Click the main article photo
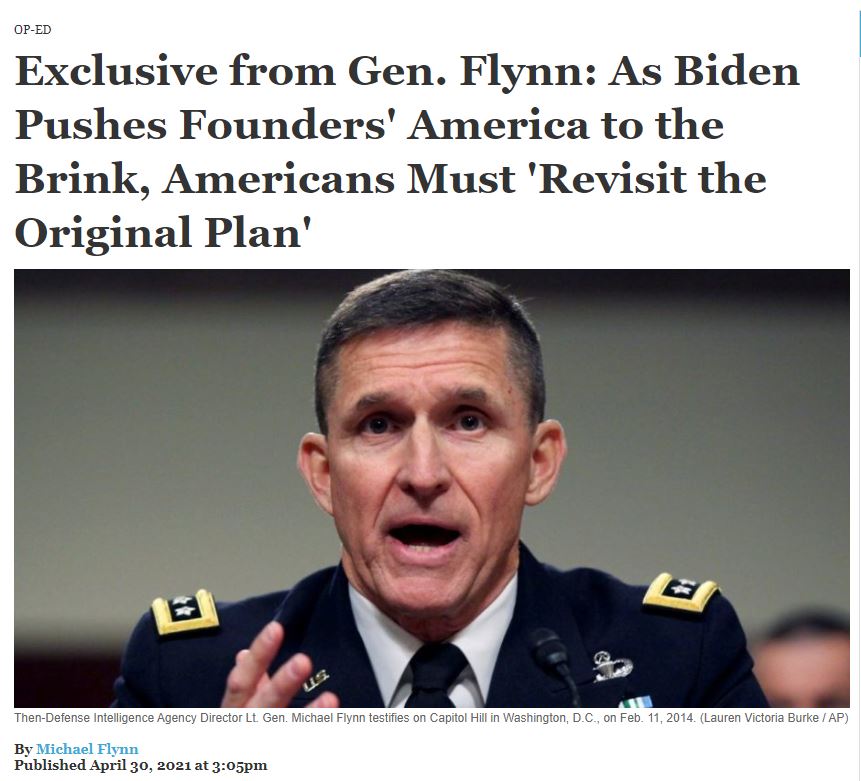 [x=432, y=488]
